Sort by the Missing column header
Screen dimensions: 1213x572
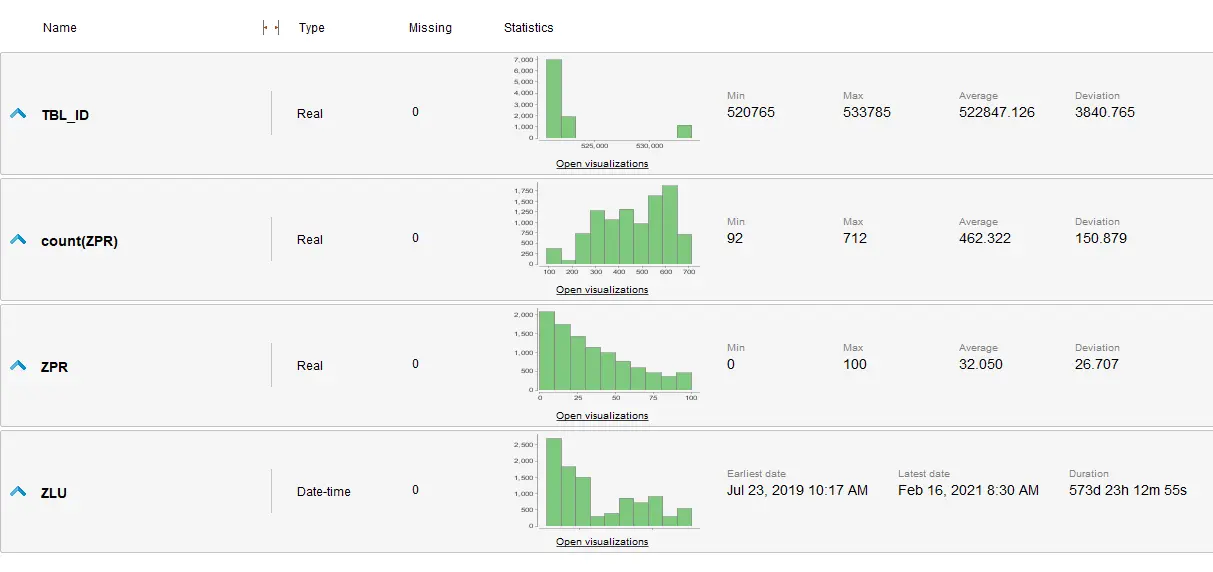[430, 28]
